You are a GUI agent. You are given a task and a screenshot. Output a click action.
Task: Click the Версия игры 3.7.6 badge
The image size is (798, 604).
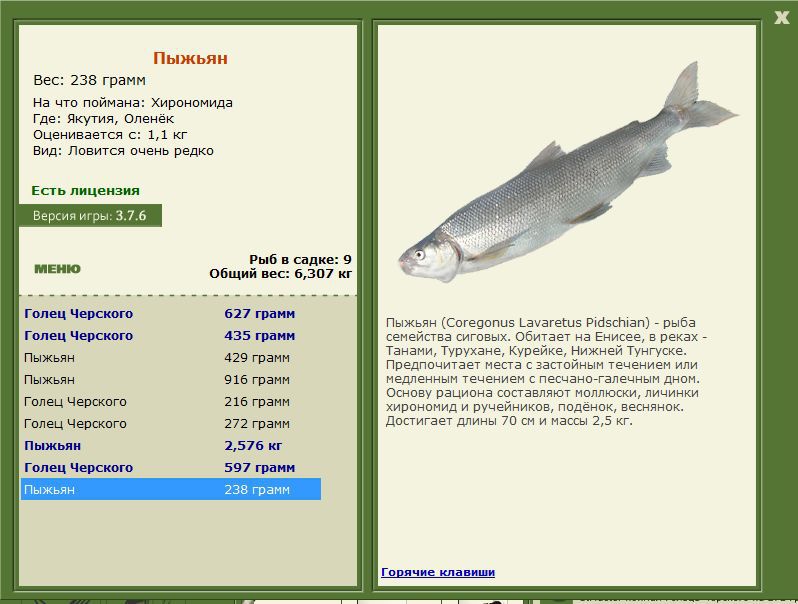(90, 215)
